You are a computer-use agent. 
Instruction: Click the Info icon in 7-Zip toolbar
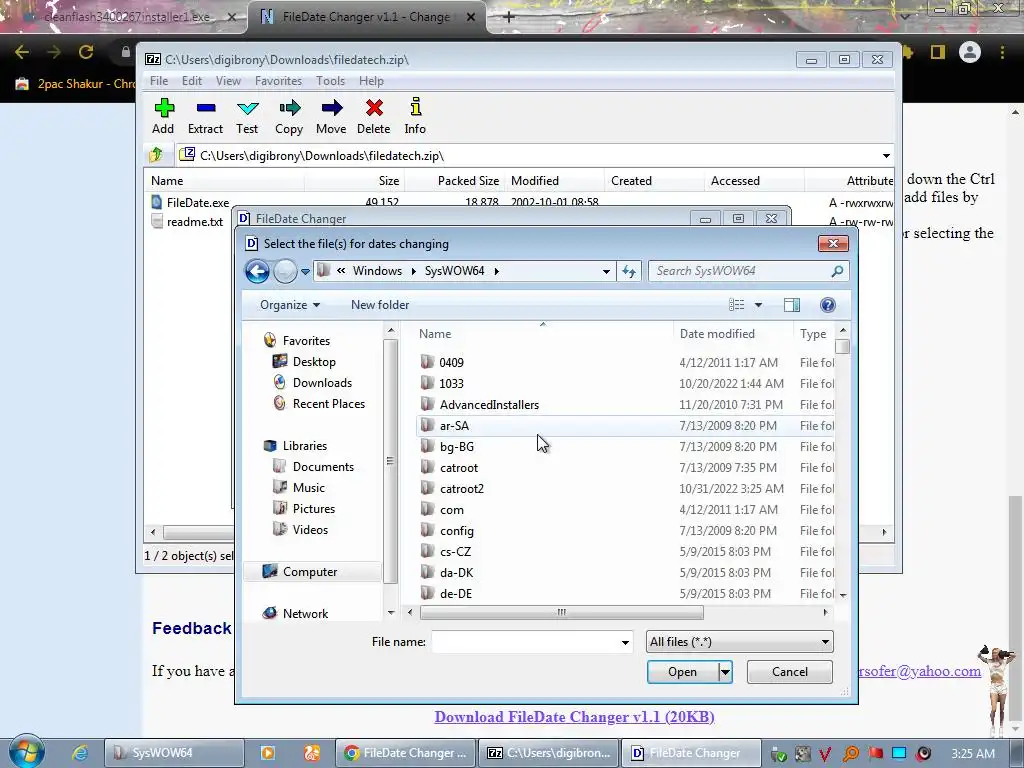[415, 108]
